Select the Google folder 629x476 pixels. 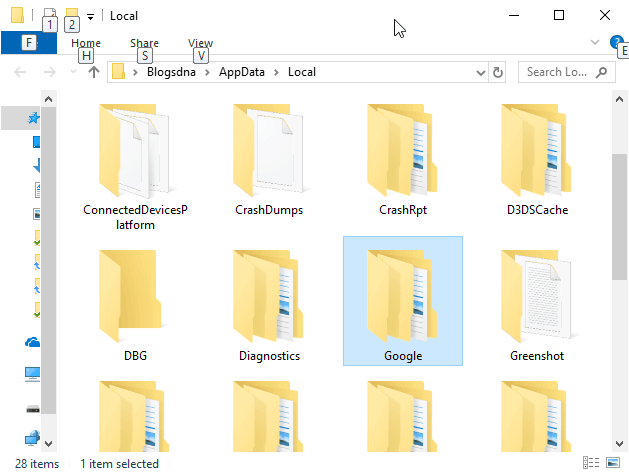pyautogui.click(x=403, y=301)
